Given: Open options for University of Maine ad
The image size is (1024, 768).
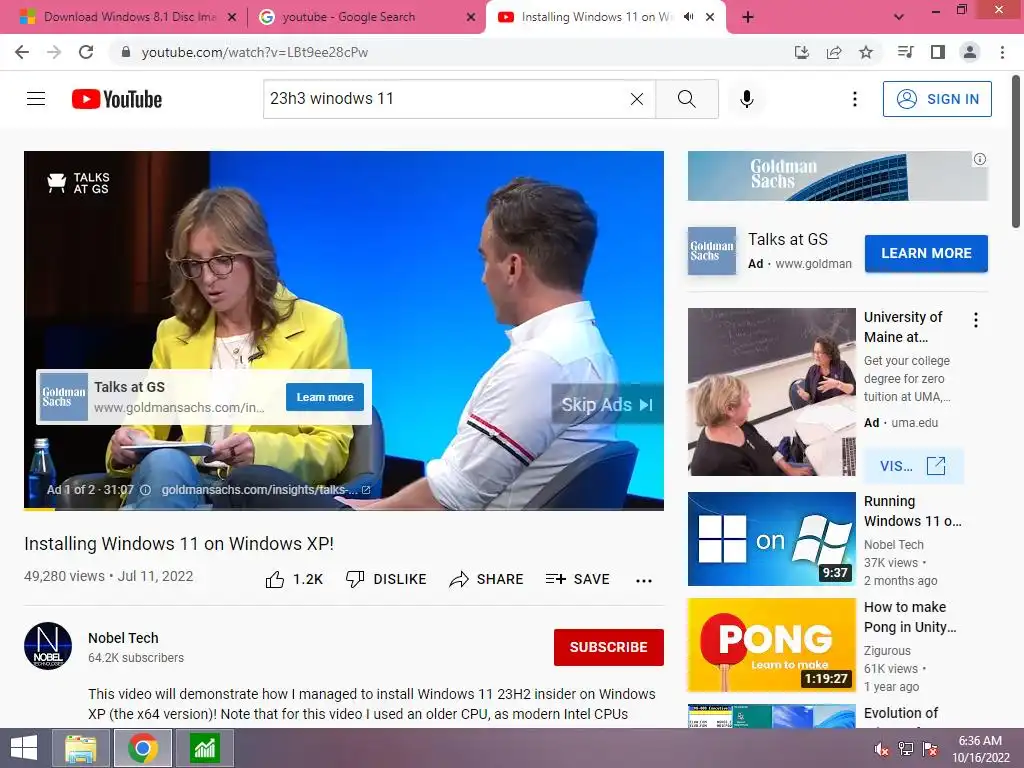Looking at the screenshot, I should 976,320.
